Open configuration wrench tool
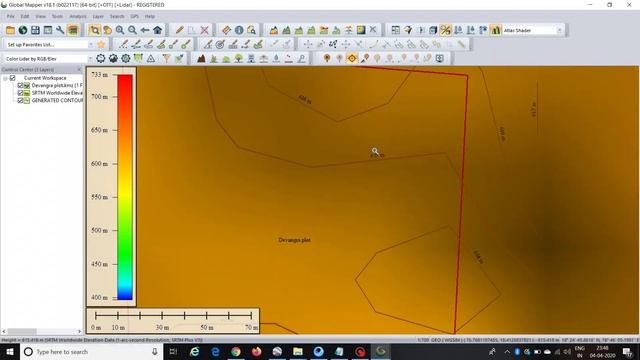 (x=60, y=30)
